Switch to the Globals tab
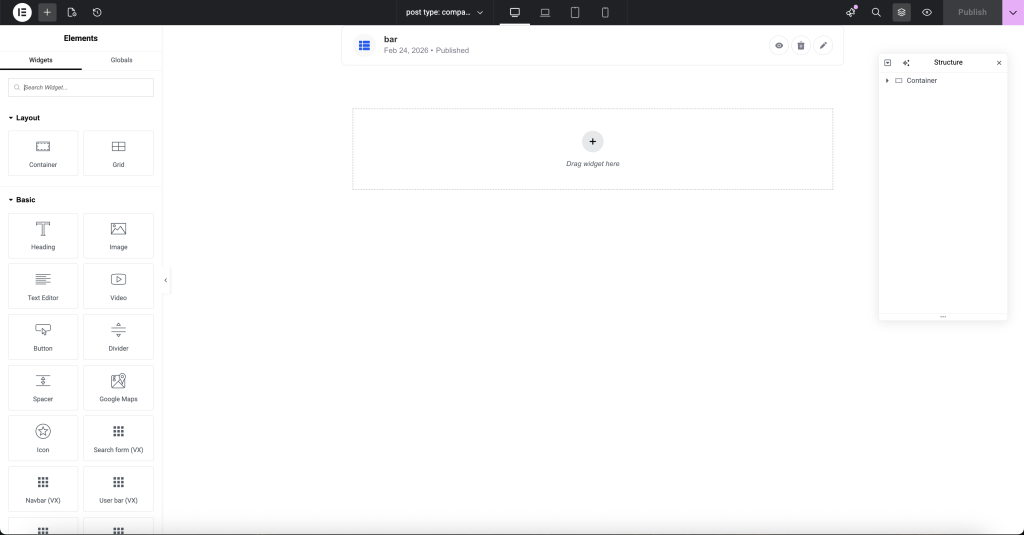Viewport: 1024px width, 535px height. coord(121,60)
